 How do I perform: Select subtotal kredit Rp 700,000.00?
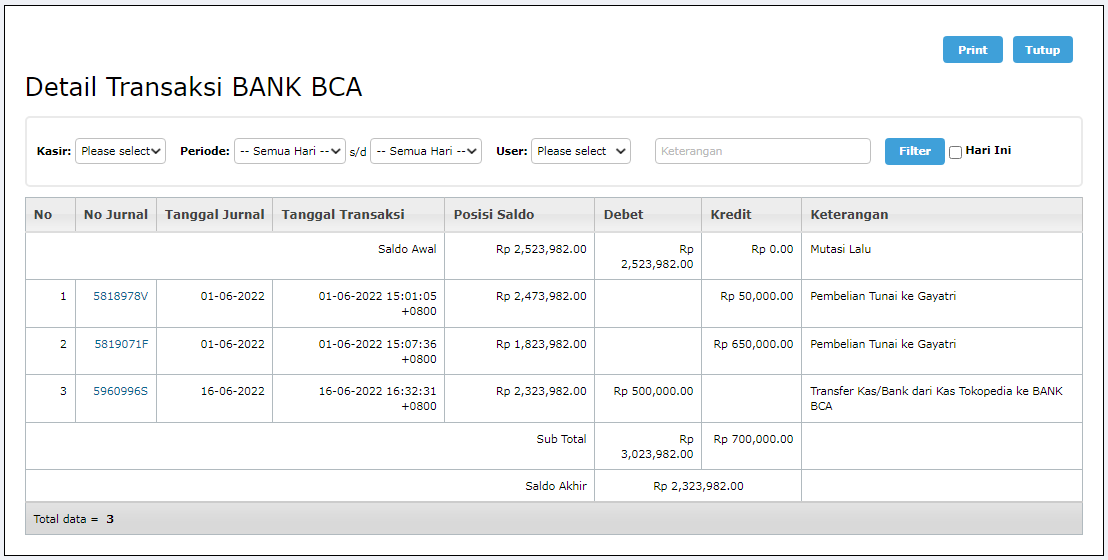(x=753, y=439)
